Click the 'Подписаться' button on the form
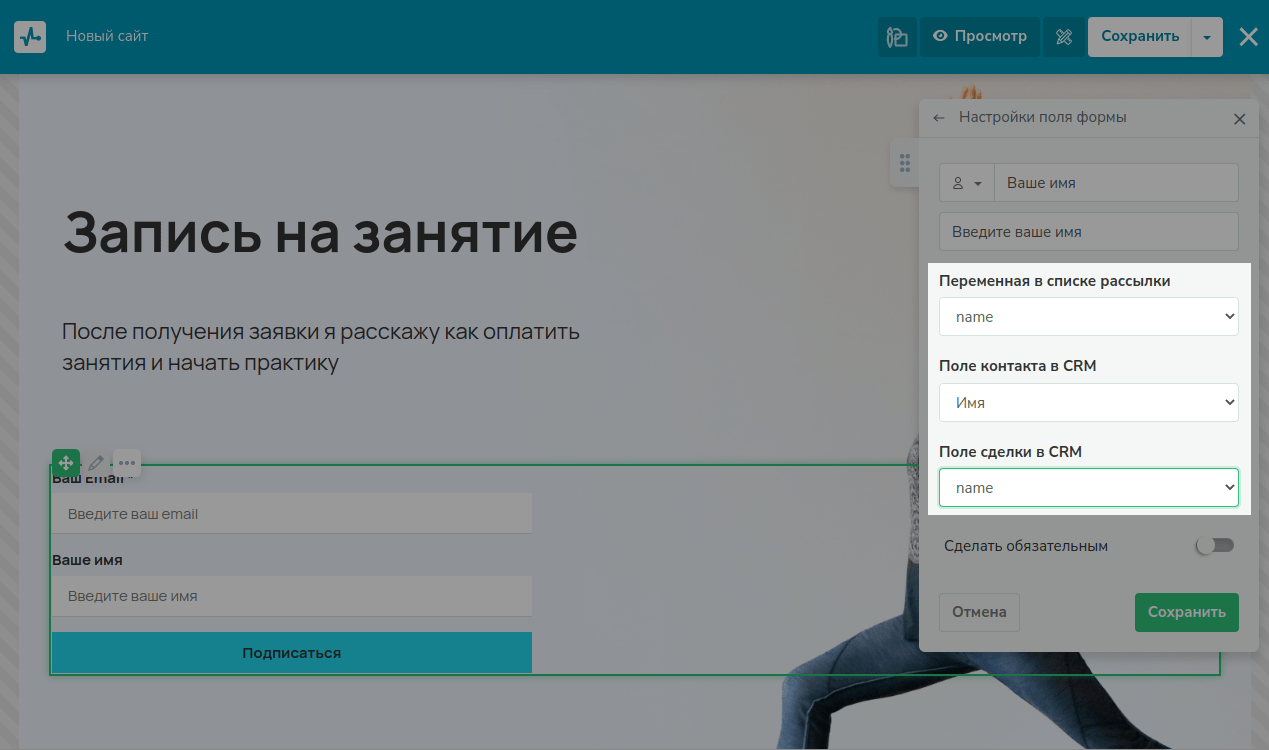1269x750 pixels. pyautogui.click(x=291, y=653)
